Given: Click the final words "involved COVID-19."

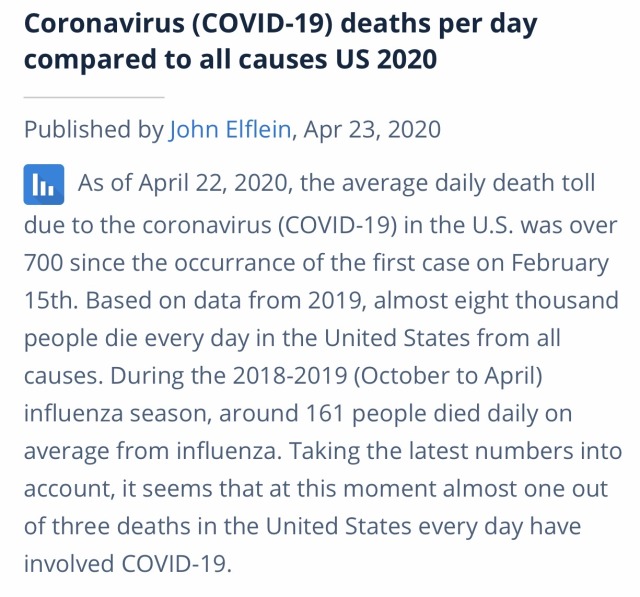Looking at the screenshot, I should [128, 564].
